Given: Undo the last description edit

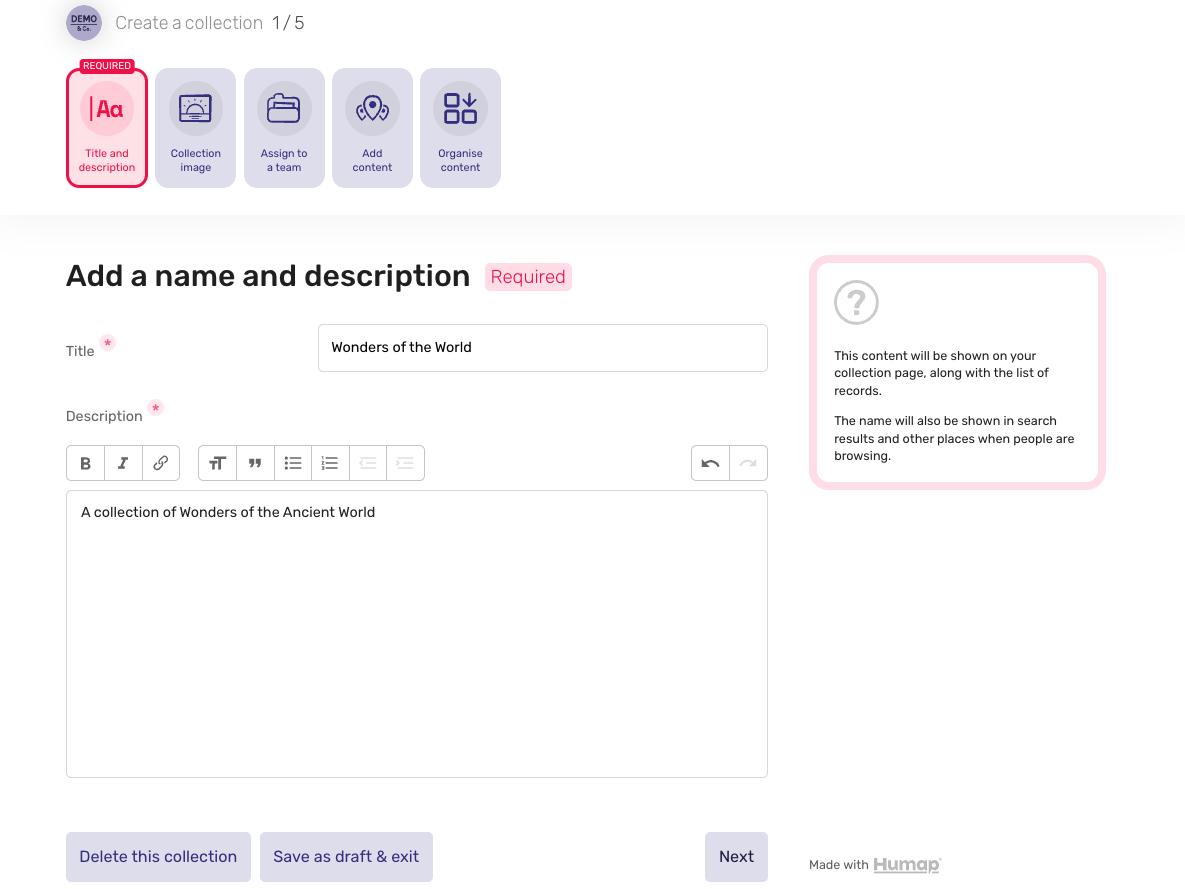Looking at the screenshot, I should 710,462.
